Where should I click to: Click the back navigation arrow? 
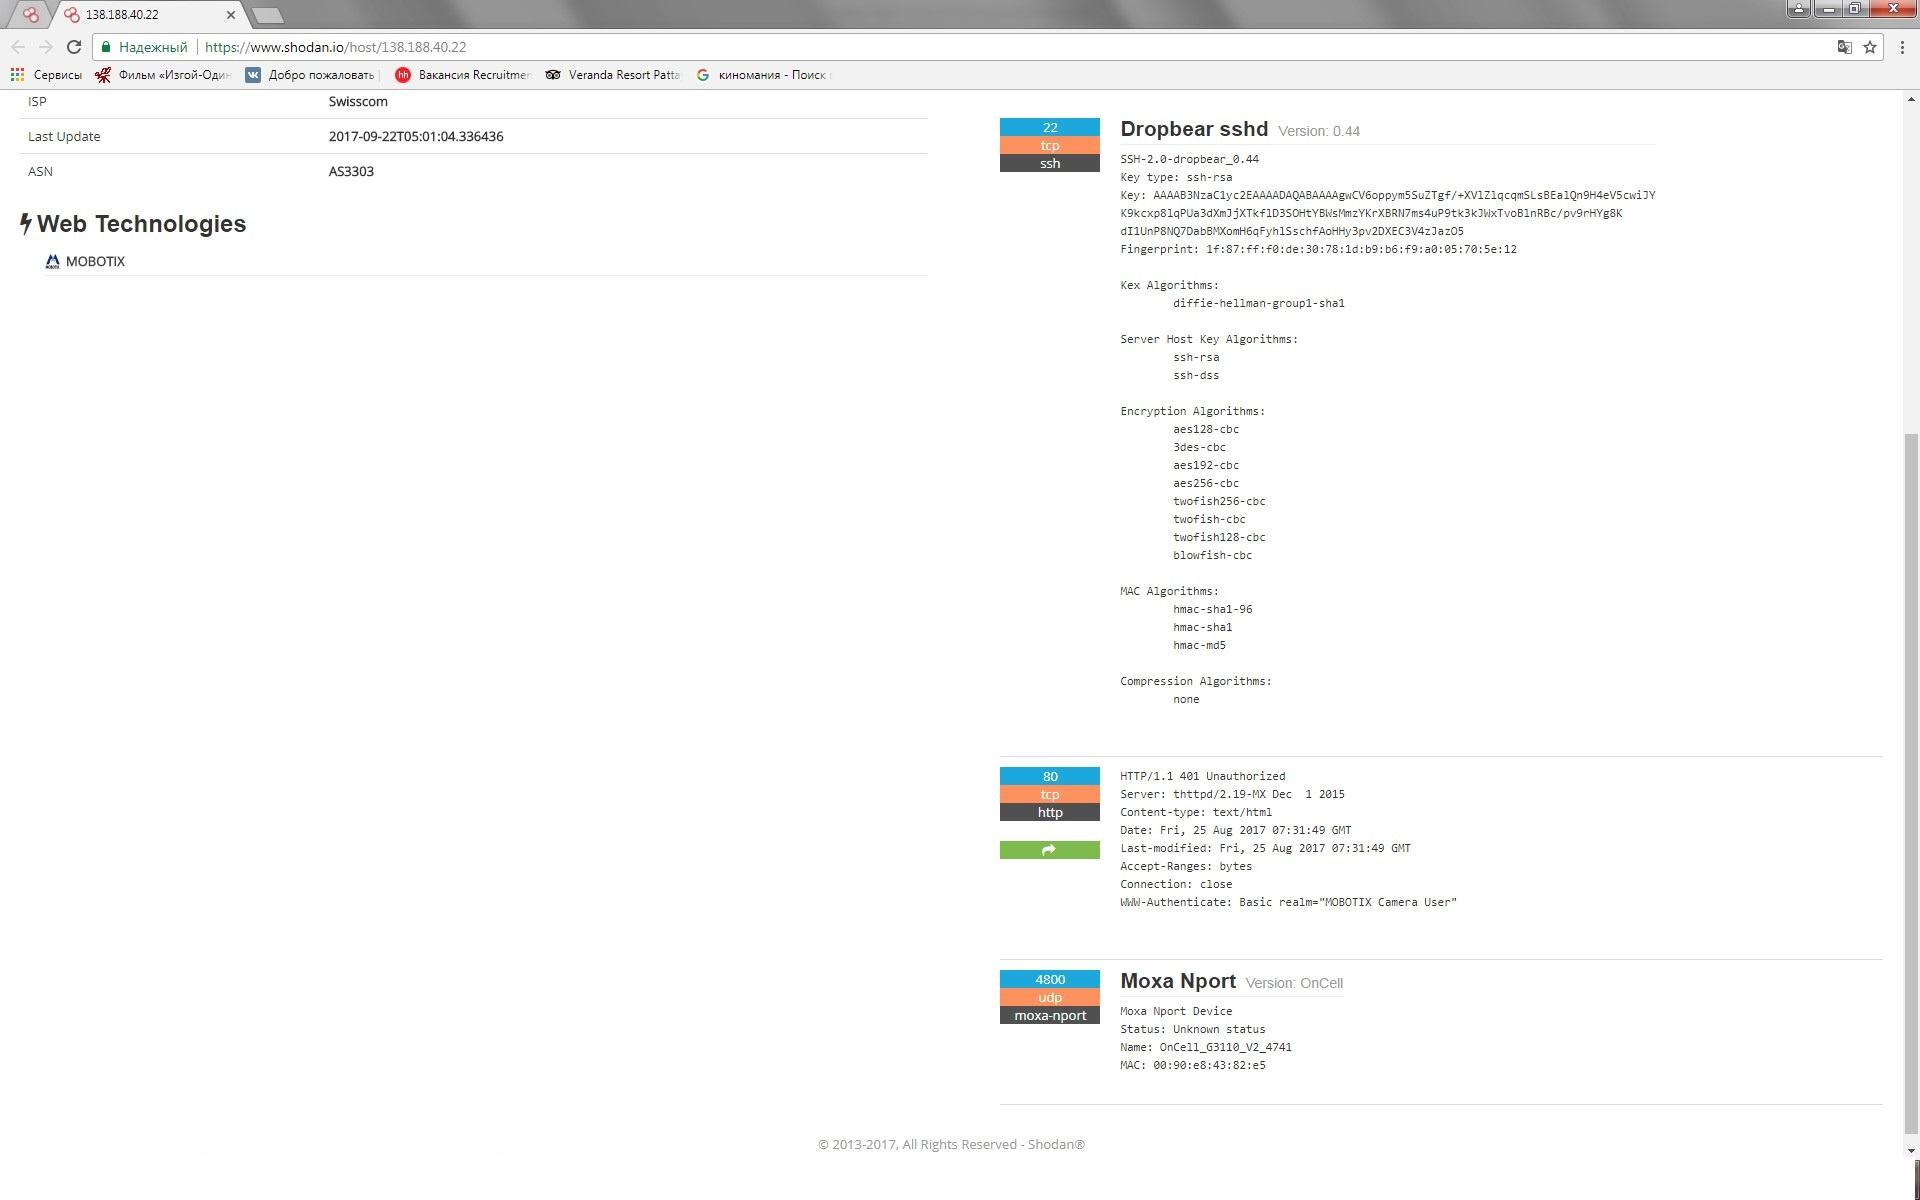tap(18, 47)
